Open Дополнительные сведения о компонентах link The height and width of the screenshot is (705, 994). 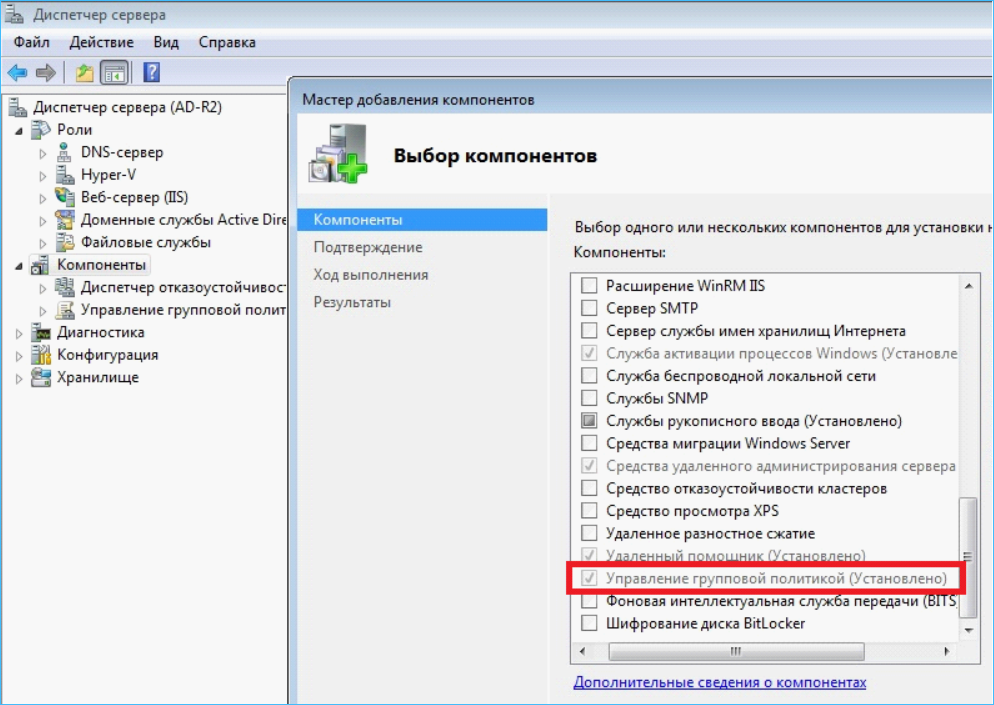(x=720, y=682)
